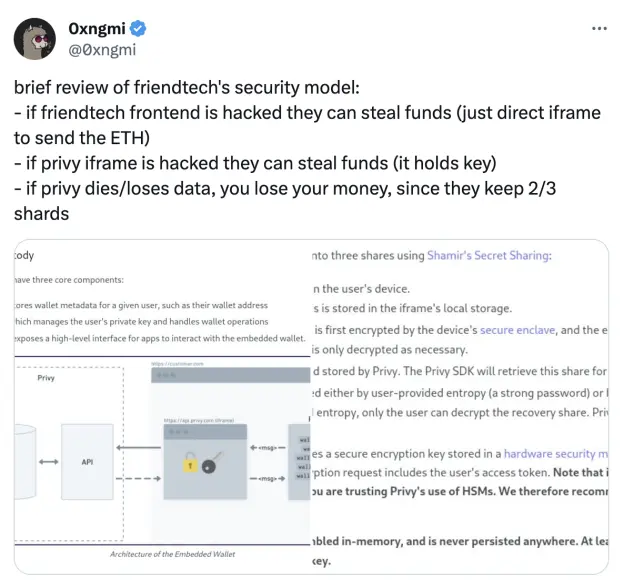Screen dimensions: 624x587
Task: Click the key icon in iframe diagram
Action: tap(212, 463)
